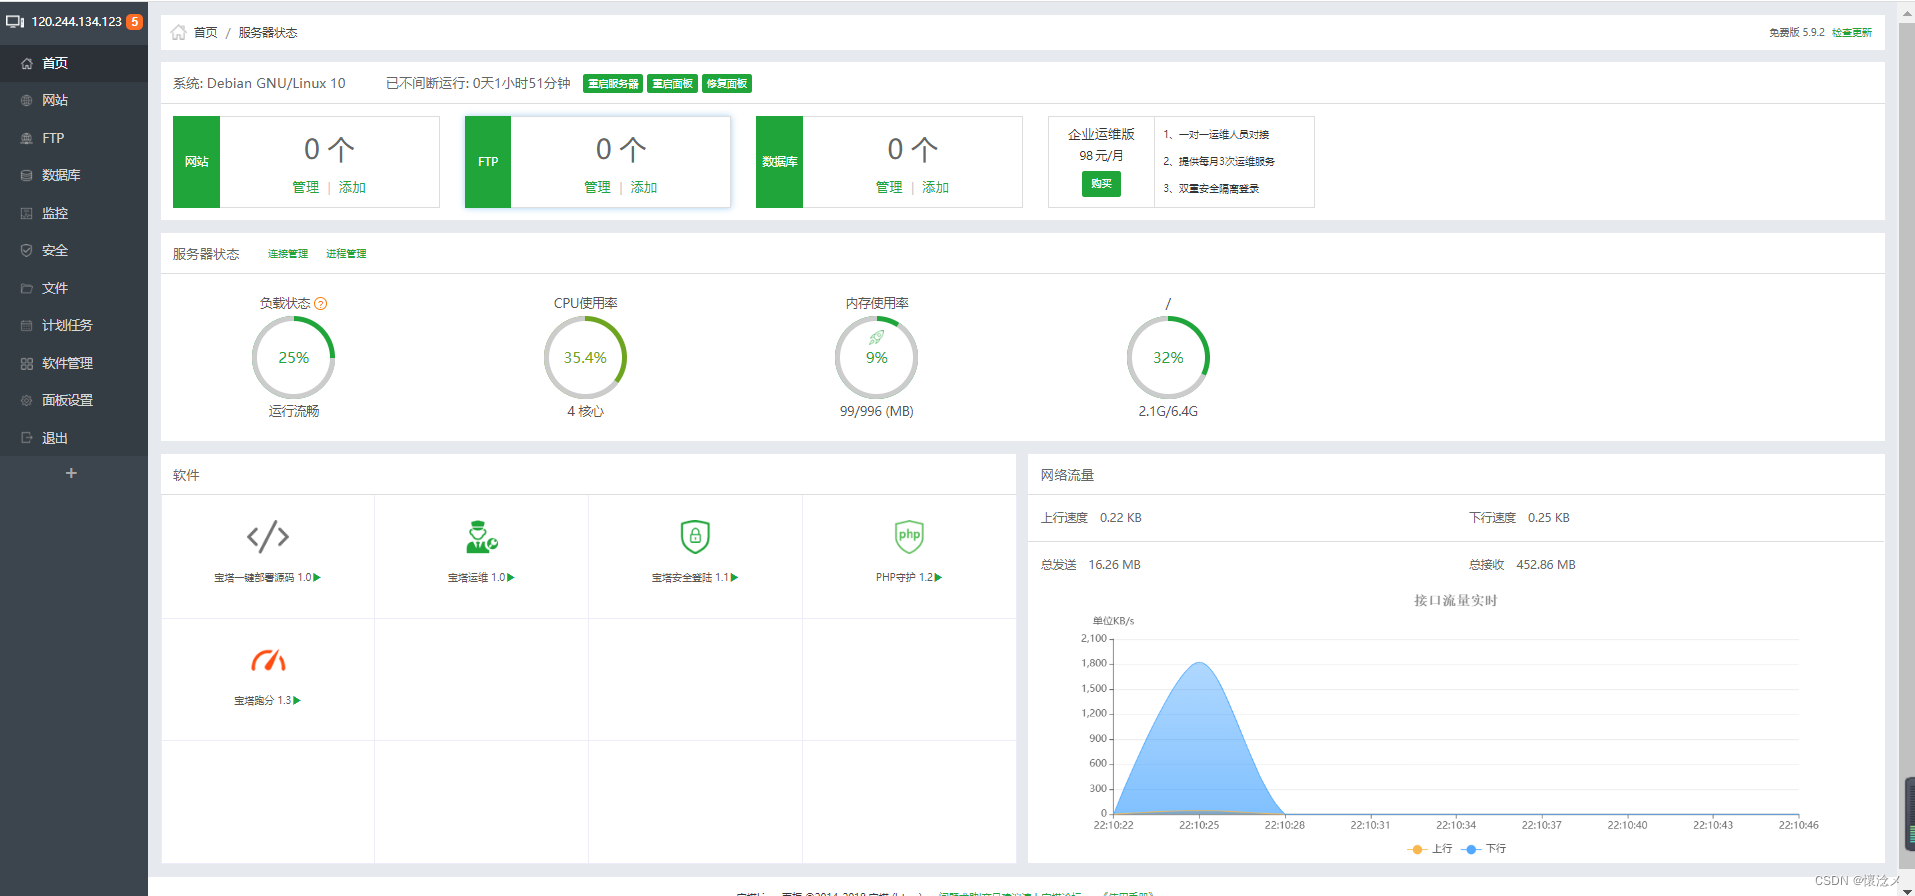The width and height of the screenshot is (1915, 896).
Task: Open the 面板设置 panel settings sidebar item
Action: click(x=74, y=400)
